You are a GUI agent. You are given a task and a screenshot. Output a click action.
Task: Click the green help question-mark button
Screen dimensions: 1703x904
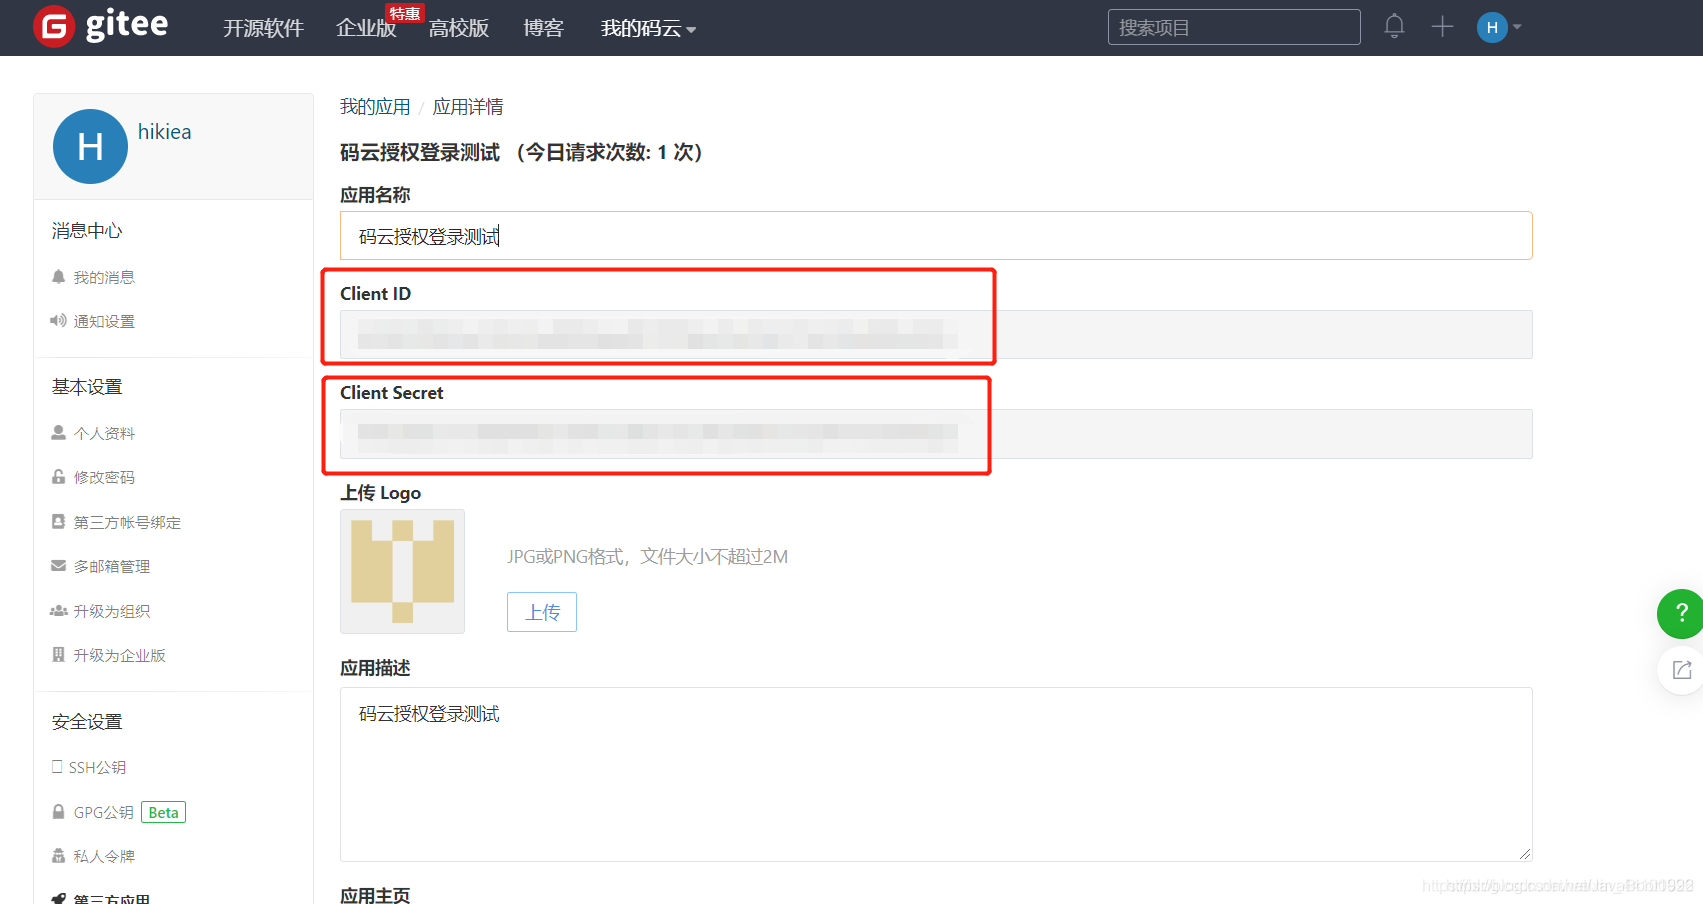tap(1681, 613)
